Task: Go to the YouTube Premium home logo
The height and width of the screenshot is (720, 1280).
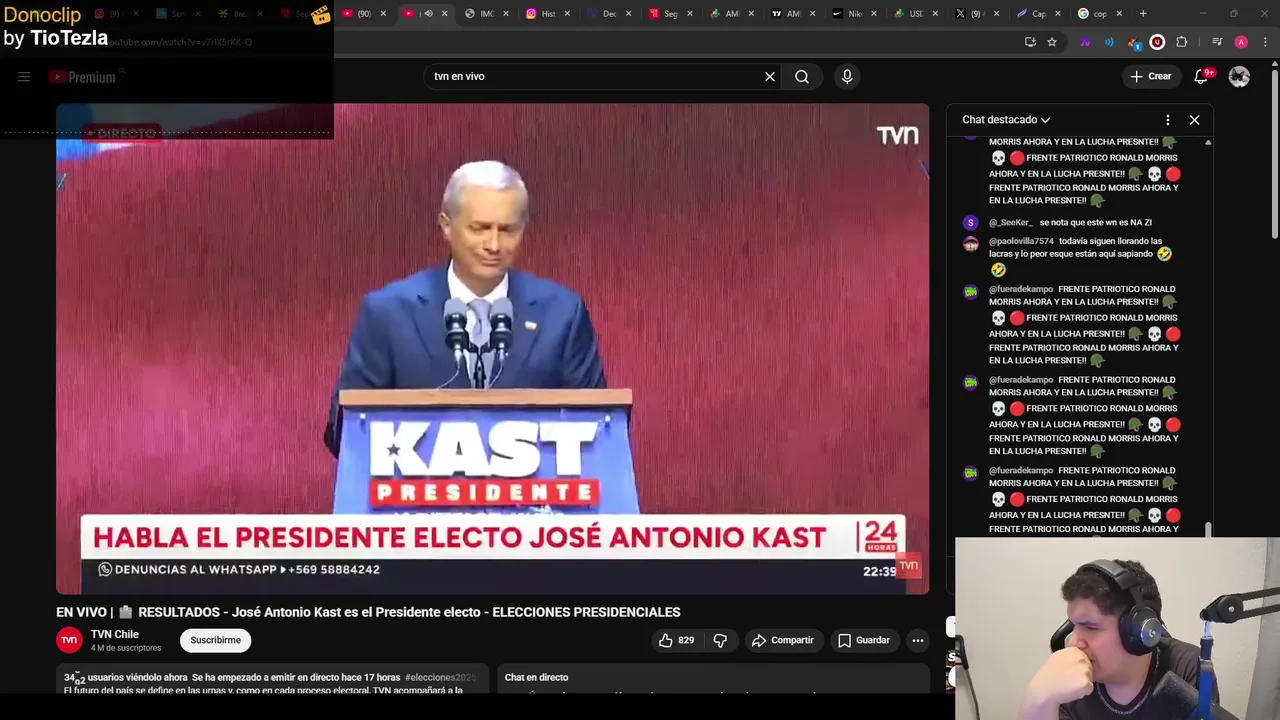Action: pos(83,77)
